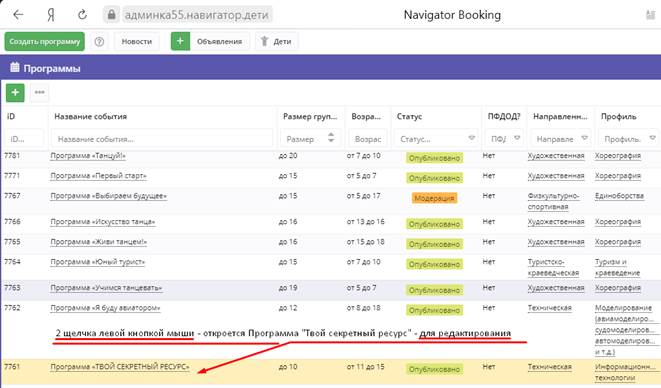Add a program with the green plus button

(15, 93)
